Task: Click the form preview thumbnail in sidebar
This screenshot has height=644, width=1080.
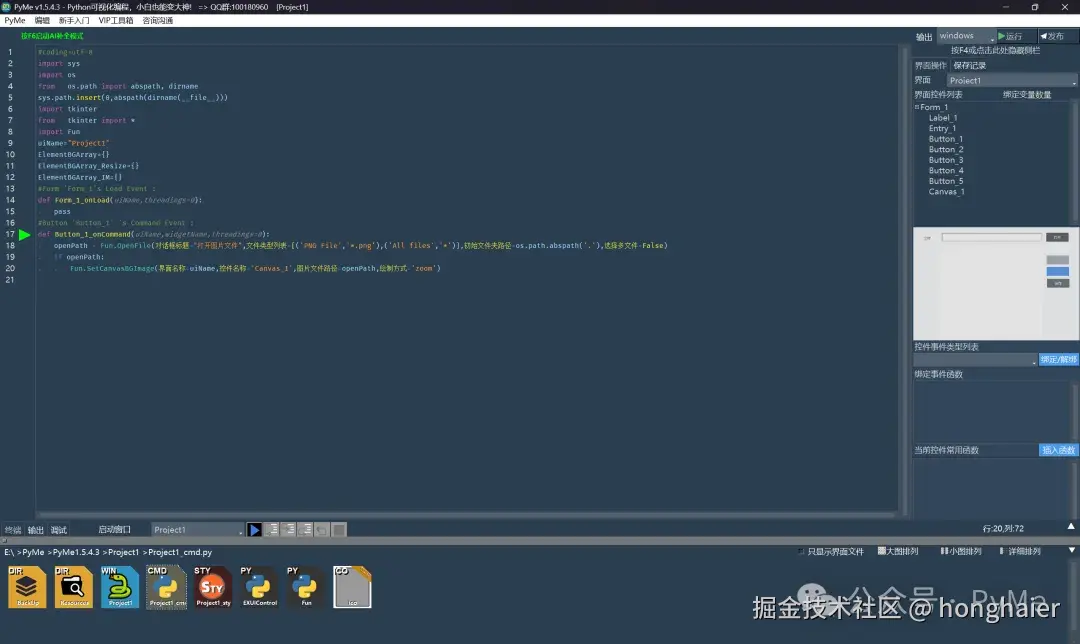Action: click(995, 283)
